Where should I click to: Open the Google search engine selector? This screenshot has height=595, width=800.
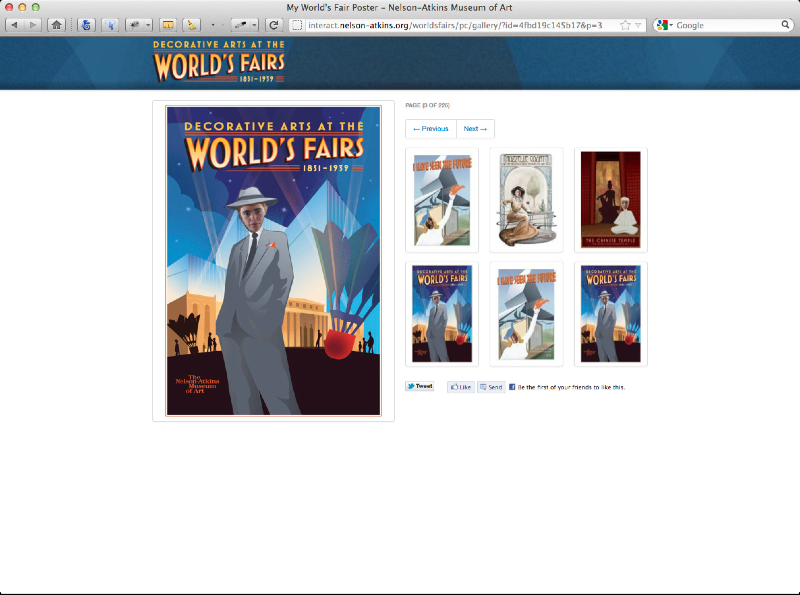pyautogui.click(x=664, y=25)
